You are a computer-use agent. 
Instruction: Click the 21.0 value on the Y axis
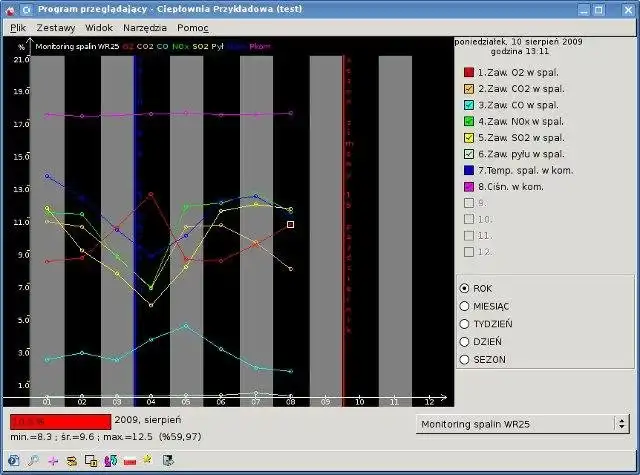coord(21,60)
